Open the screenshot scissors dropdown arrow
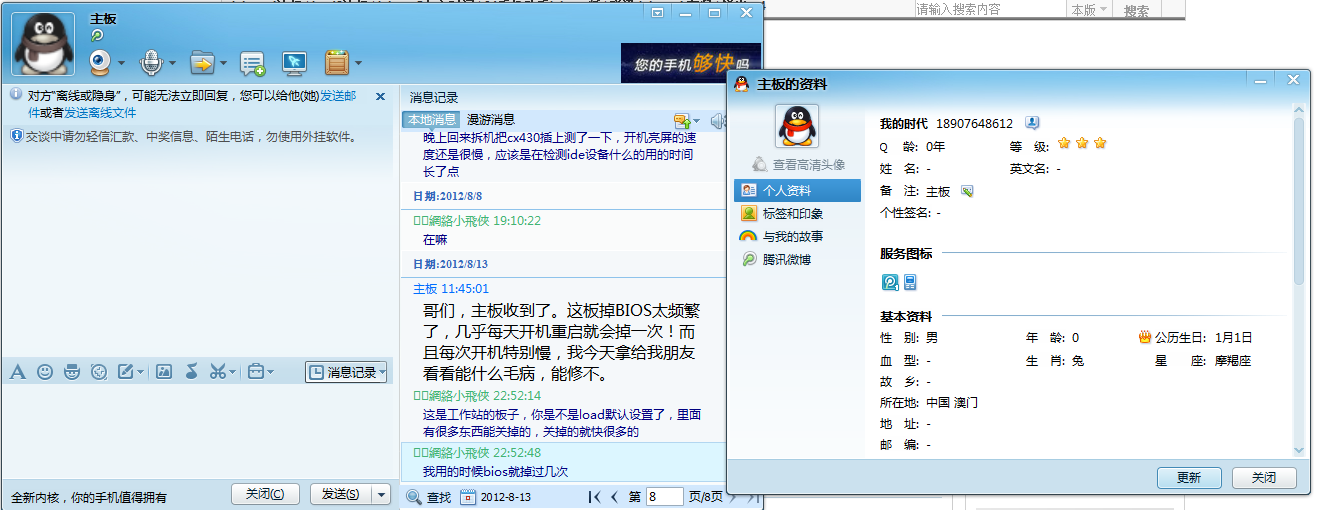Image resolution: width=1320 pixels, height=510 pixels. (x=234, y=372)
